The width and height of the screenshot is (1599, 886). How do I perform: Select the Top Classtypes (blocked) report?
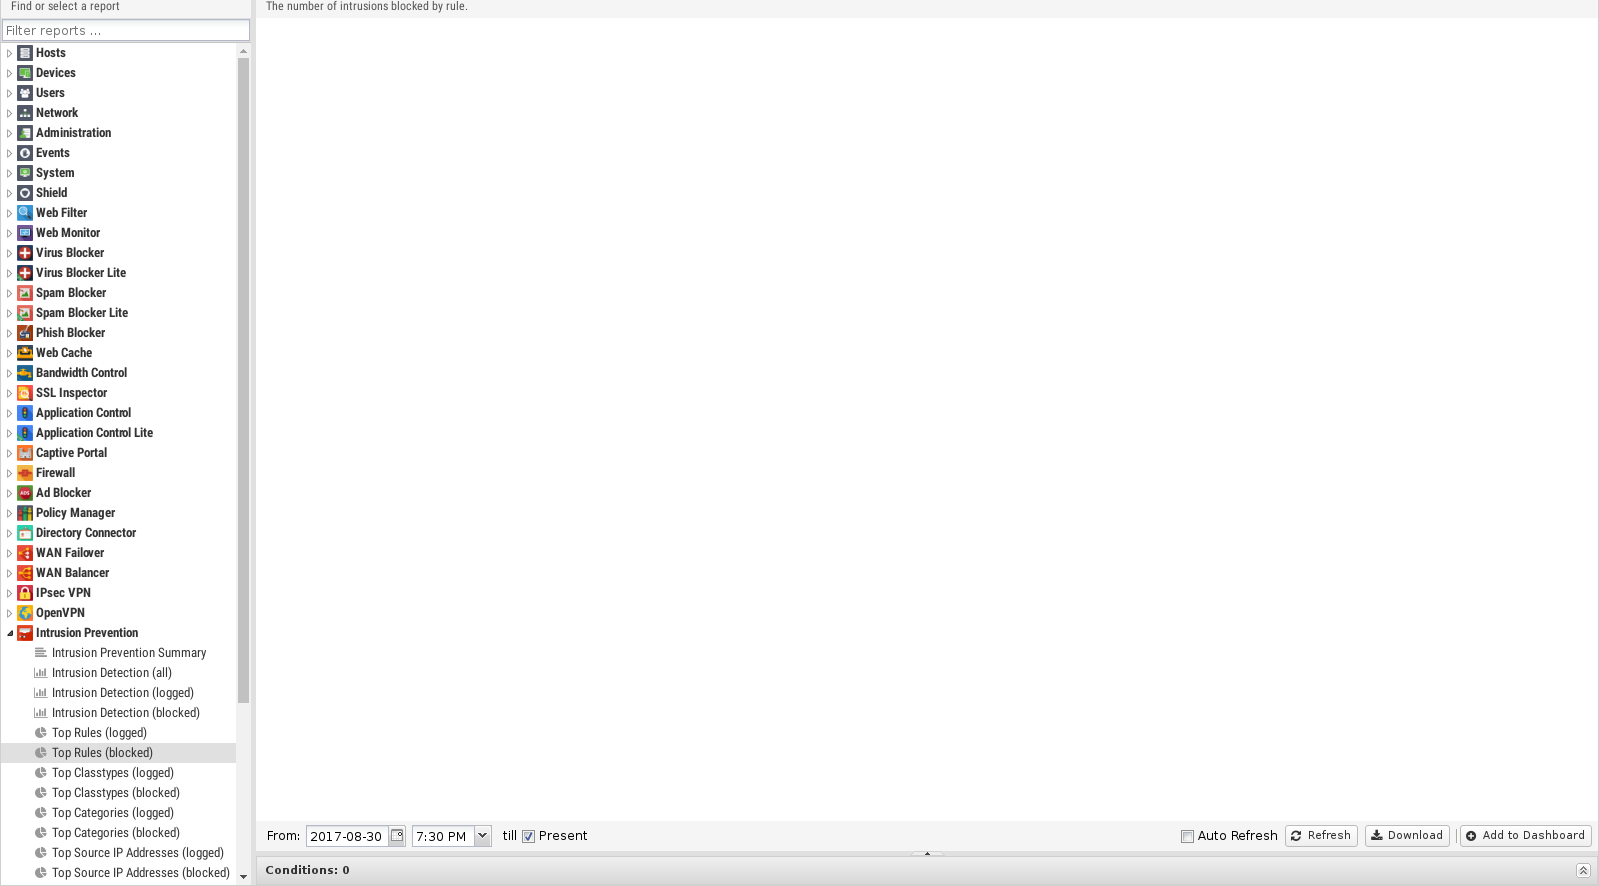[x=115, y=793]
